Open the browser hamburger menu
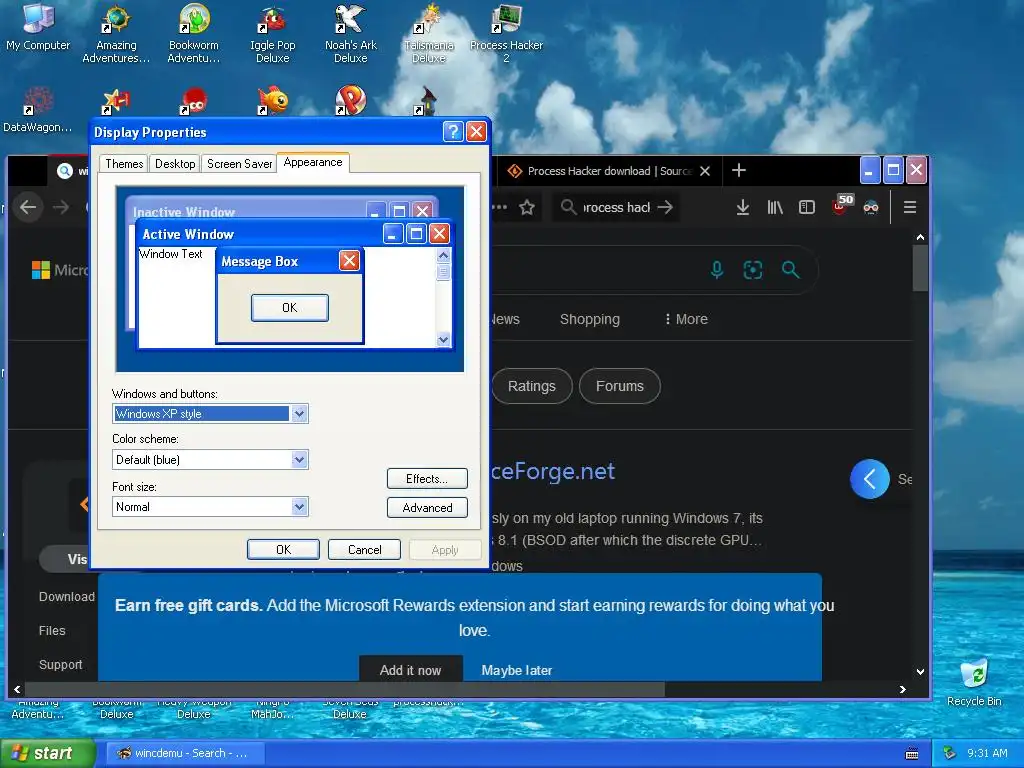This screenshot has width=1024, height=768. 910,208
